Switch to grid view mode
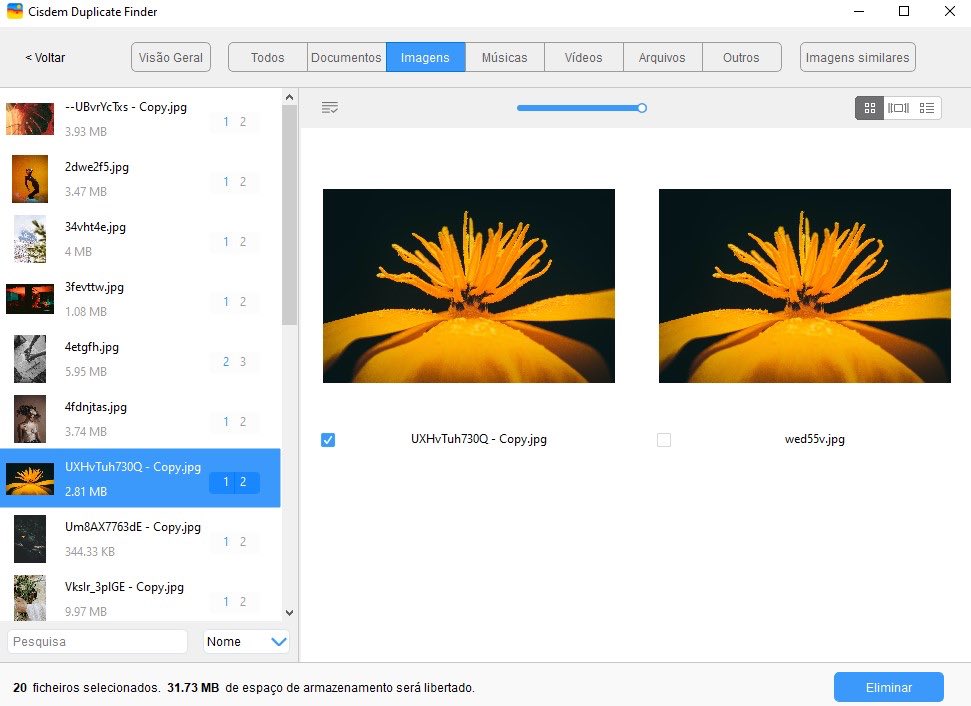This screenshot has height=706, width=971. [x=867, y=107]
